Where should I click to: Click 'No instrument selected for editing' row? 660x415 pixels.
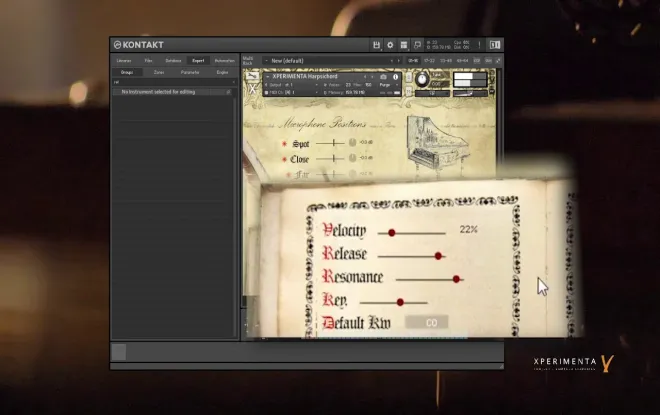point(173,92)
